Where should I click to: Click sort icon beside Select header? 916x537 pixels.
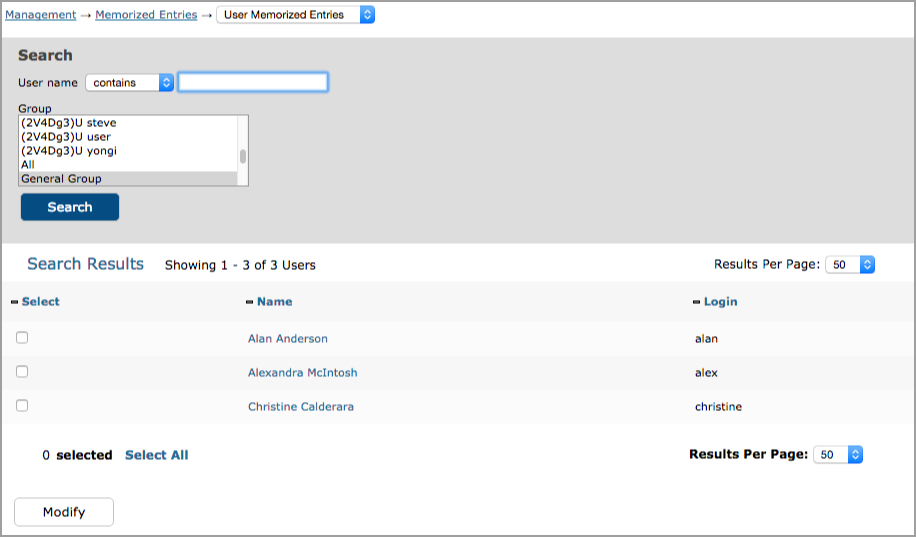click(15, 302)
